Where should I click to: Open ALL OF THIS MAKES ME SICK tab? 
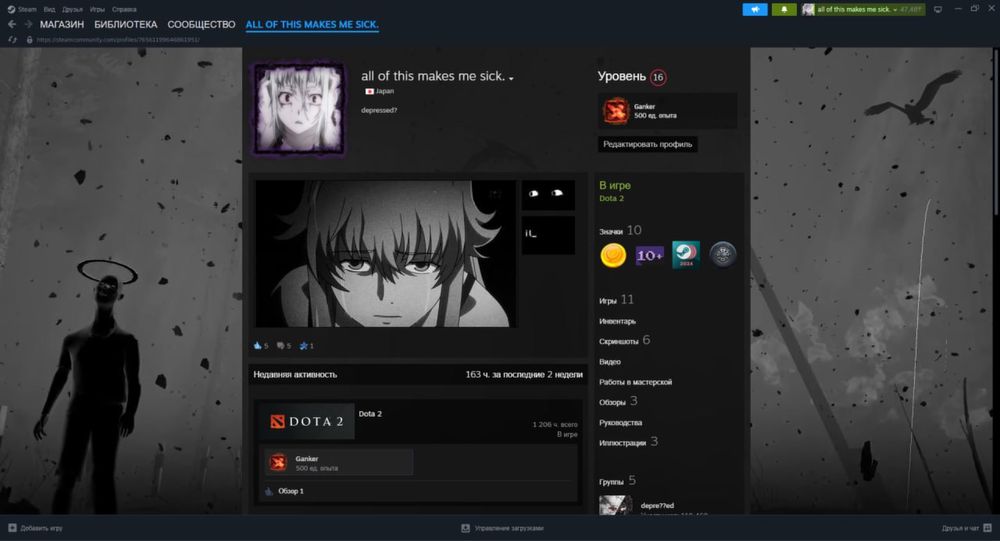tap(312, 24)
